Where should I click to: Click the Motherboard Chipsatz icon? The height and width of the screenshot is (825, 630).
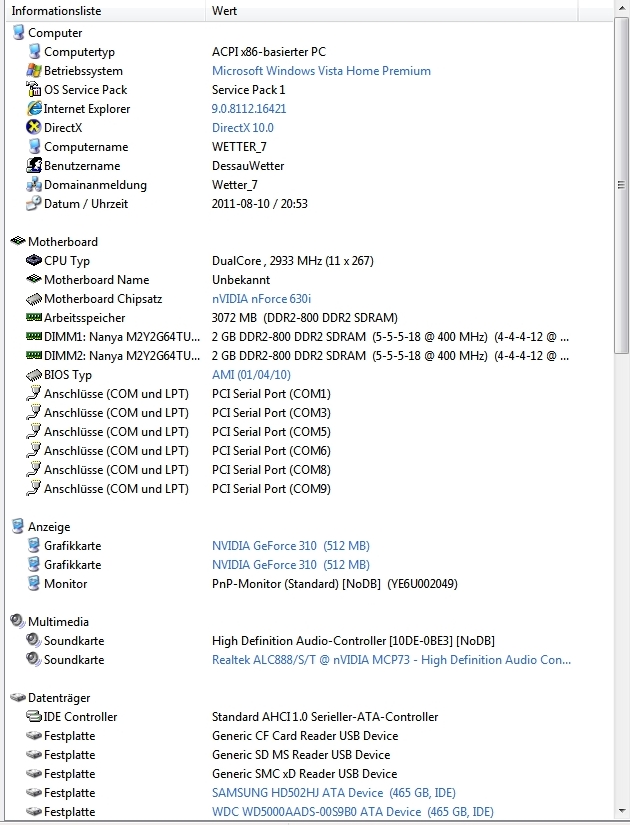(x=34, y=299)
